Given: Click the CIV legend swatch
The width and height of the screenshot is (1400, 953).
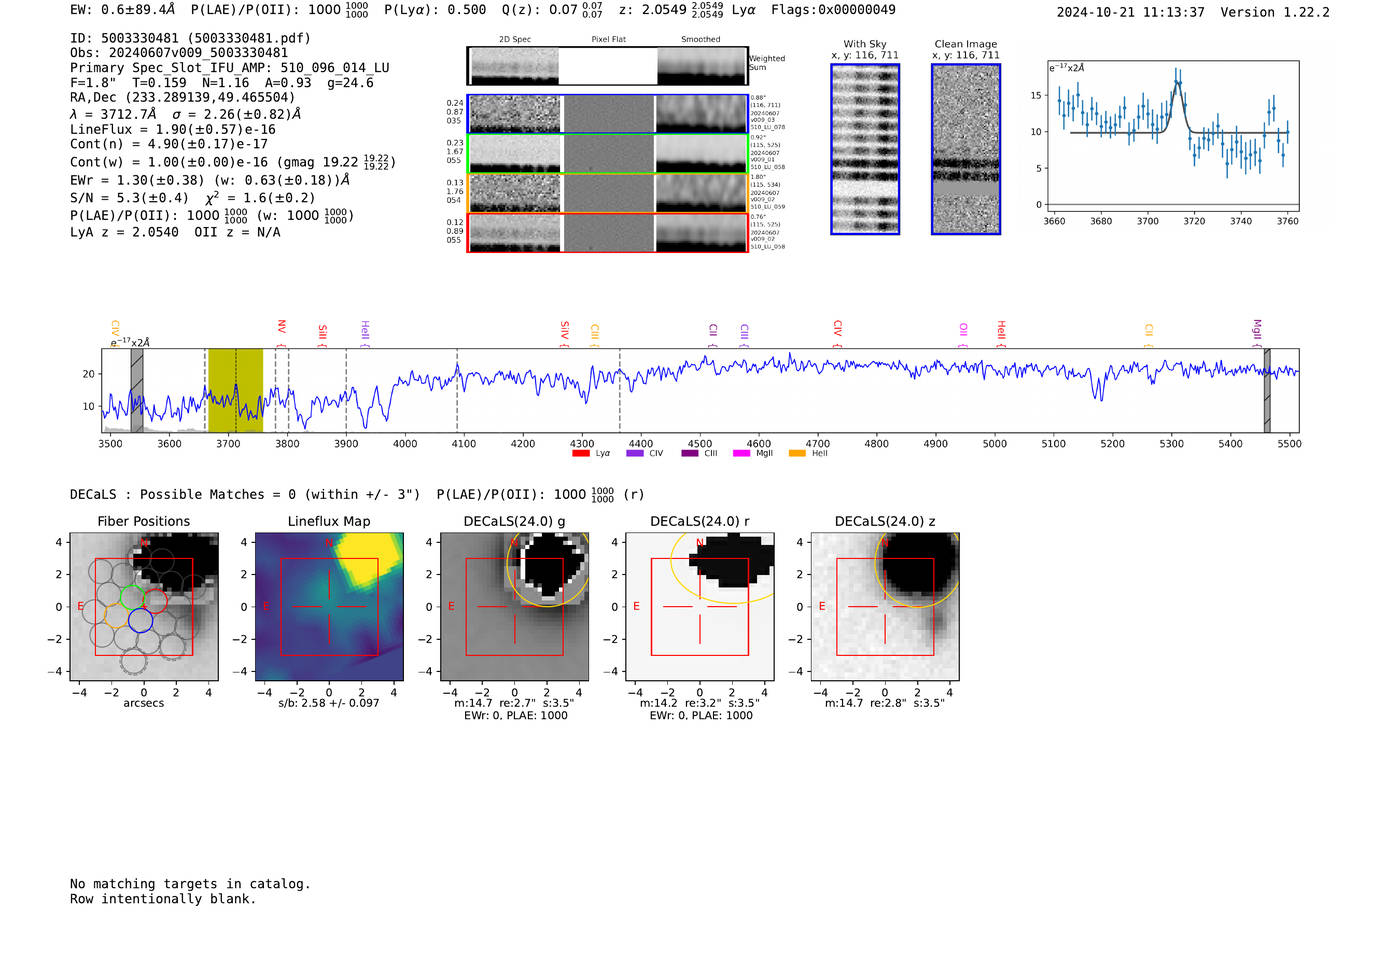Looking at the screenshot, I should pyautogui.click(x=635, y=454).
